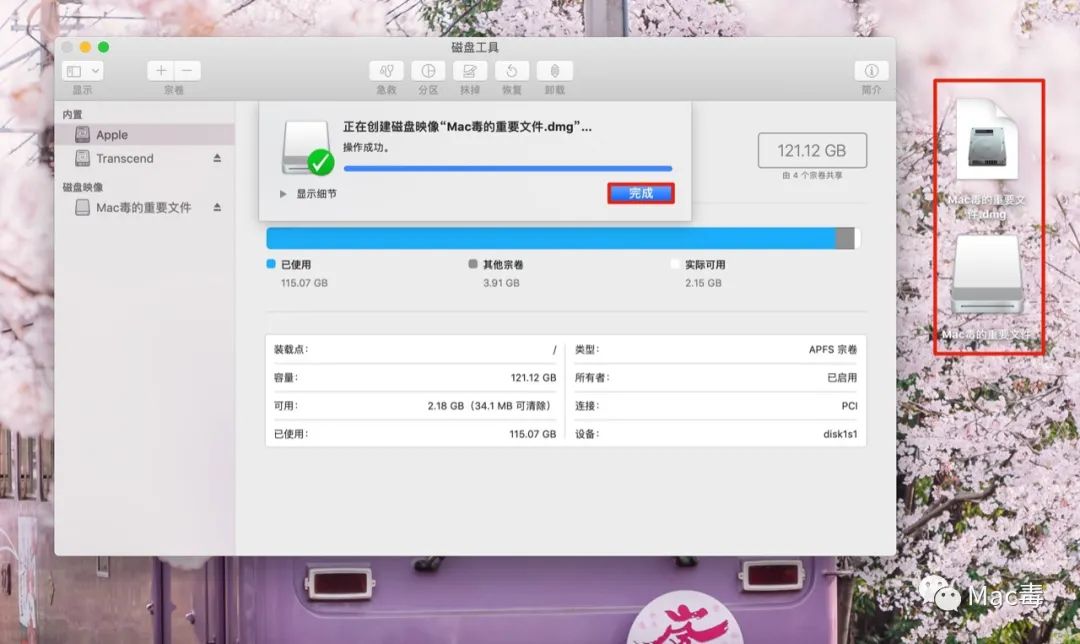1080x644 pixels.
Task: Remove a volume with the minus button
Action: [187, 71]
